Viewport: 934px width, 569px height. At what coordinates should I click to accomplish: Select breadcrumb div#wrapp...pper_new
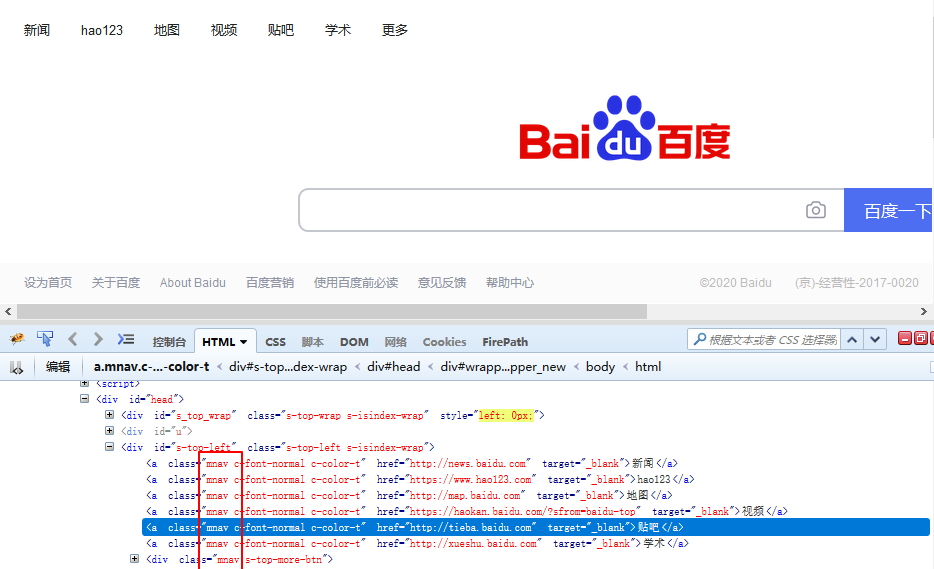pos(503,367)
